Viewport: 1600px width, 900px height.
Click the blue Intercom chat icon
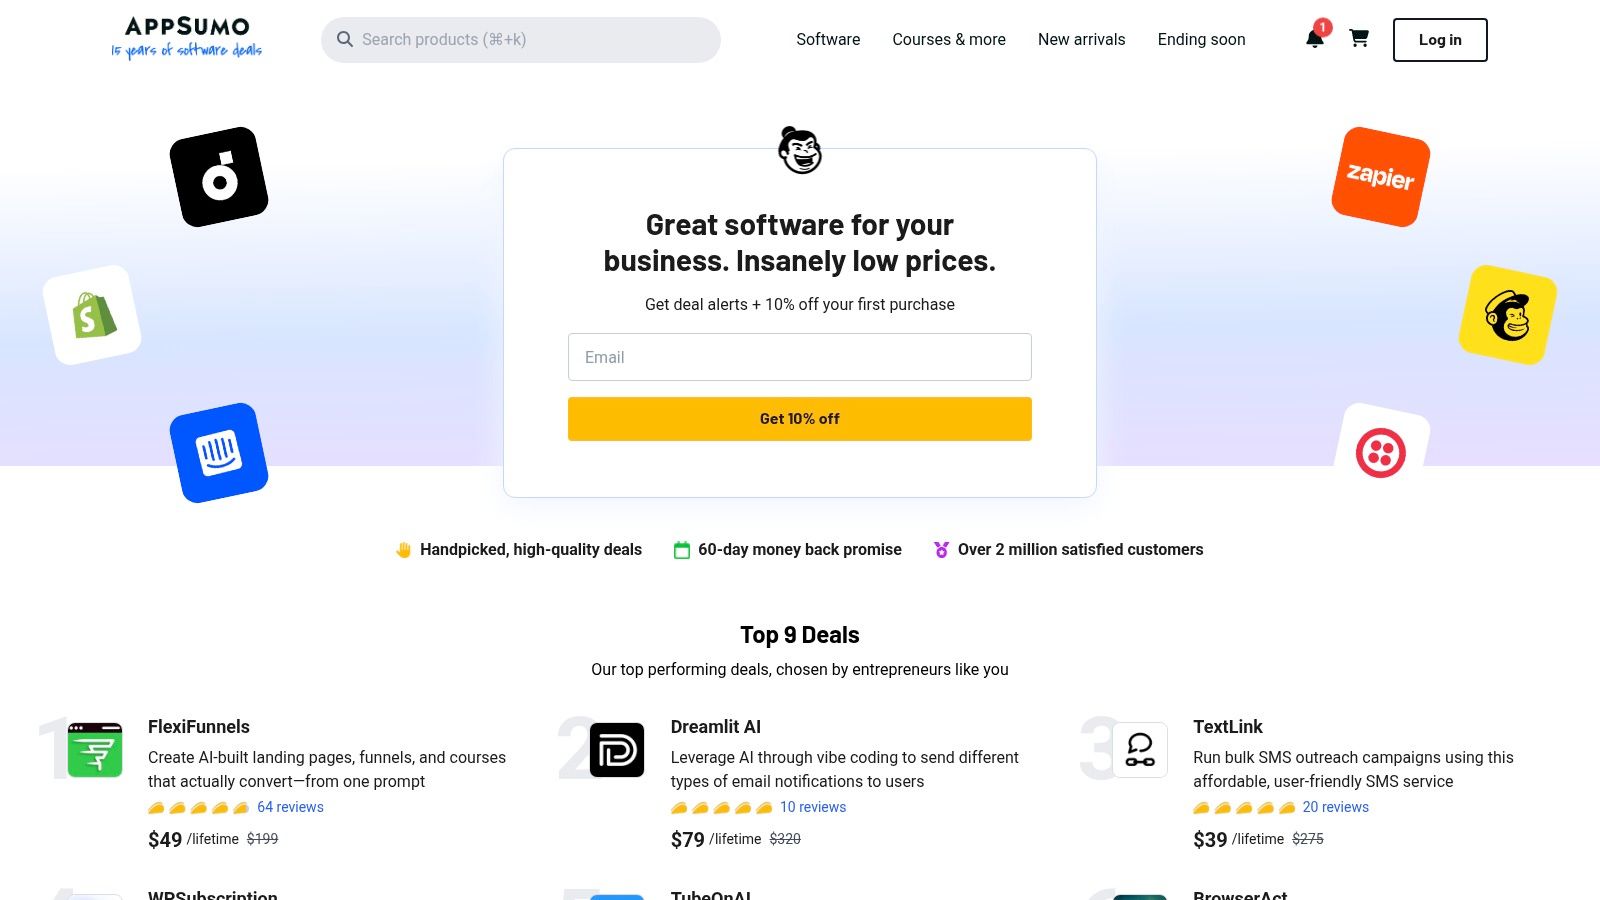tap(219, 452)
